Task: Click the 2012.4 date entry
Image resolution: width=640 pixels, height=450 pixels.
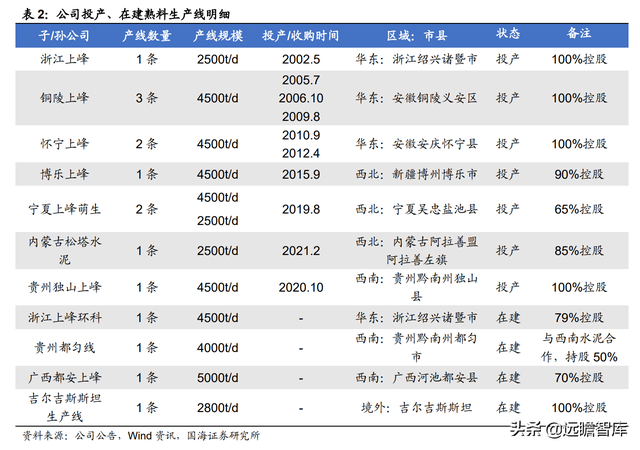Action: pyautogui.click(x=301, y=154)
